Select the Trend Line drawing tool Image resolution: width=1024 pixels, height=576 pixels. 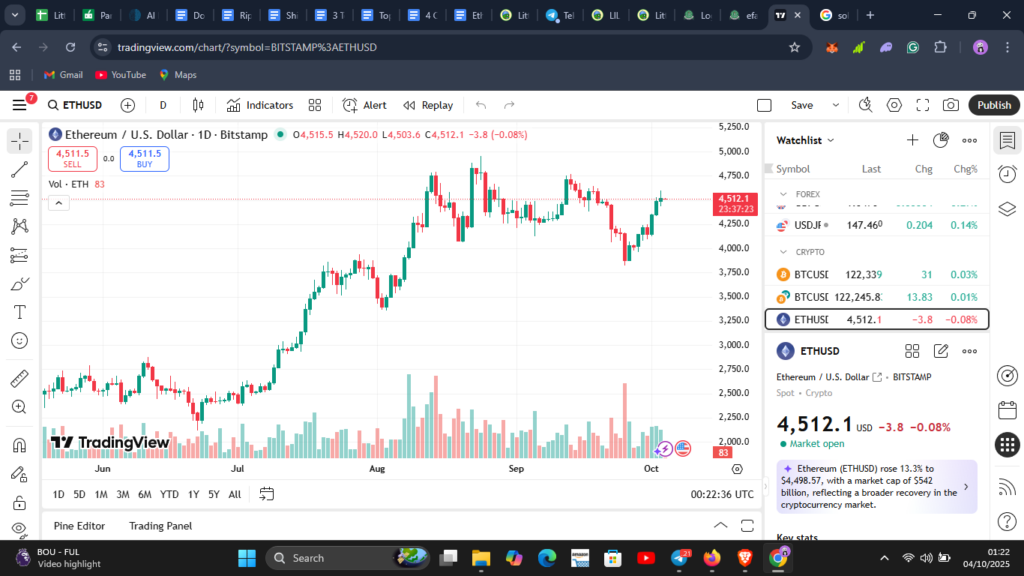[x=18, y=170]
